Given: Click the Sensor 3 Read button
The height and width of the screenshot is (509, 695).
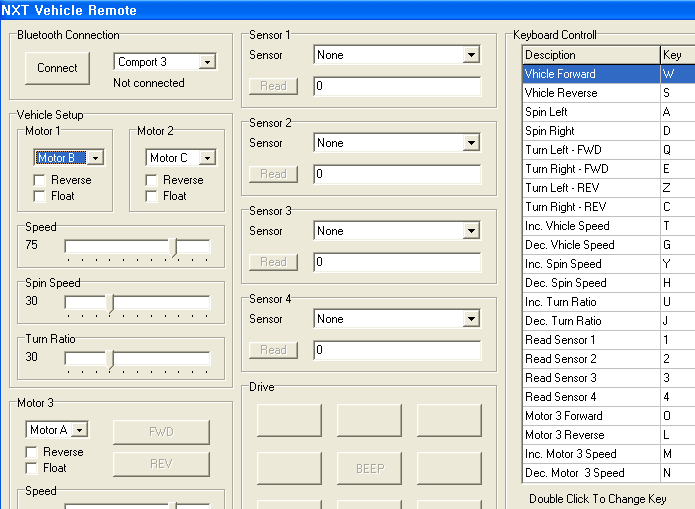Looking at the screenshot, I should (273, 262).
